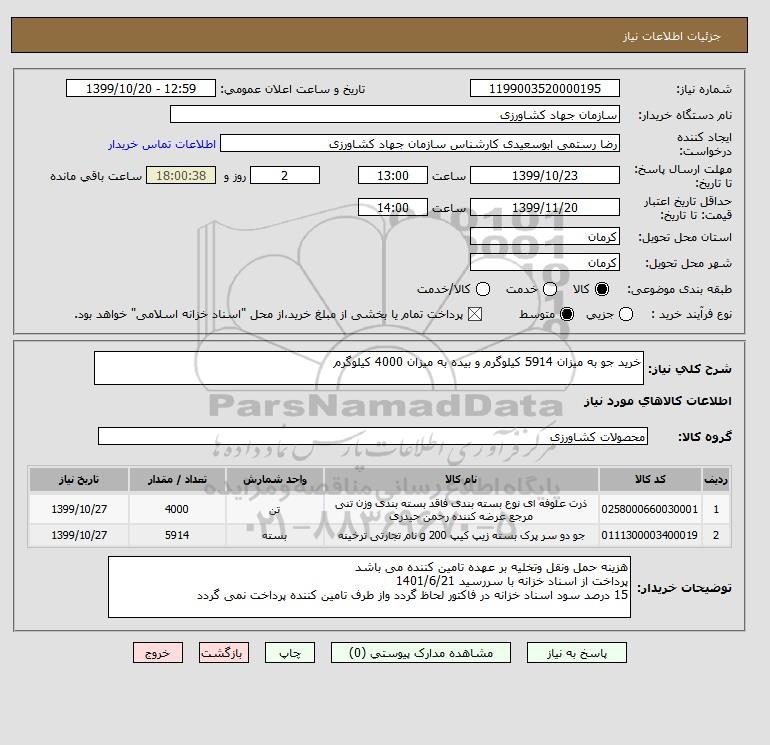Click the row 2 need date 1399/10/27
This screenshot has width=770, height=745.
tap(79, 535)
